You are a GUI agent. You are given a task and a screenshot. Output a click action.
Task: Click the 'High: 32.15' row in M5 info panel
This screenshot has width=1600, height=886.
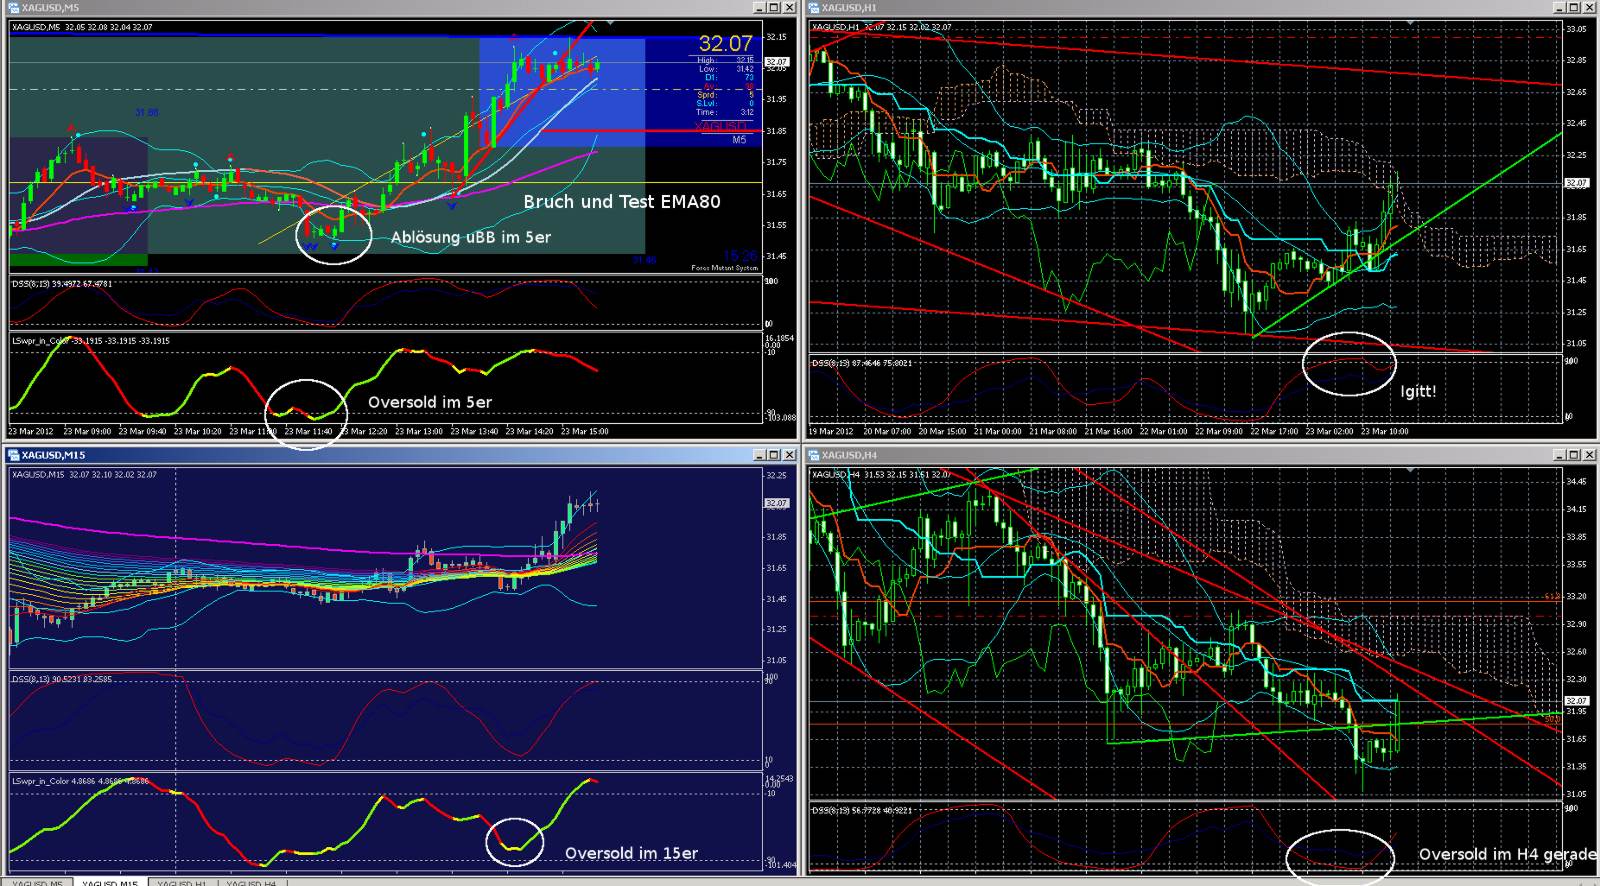click(x=726, y=60)
